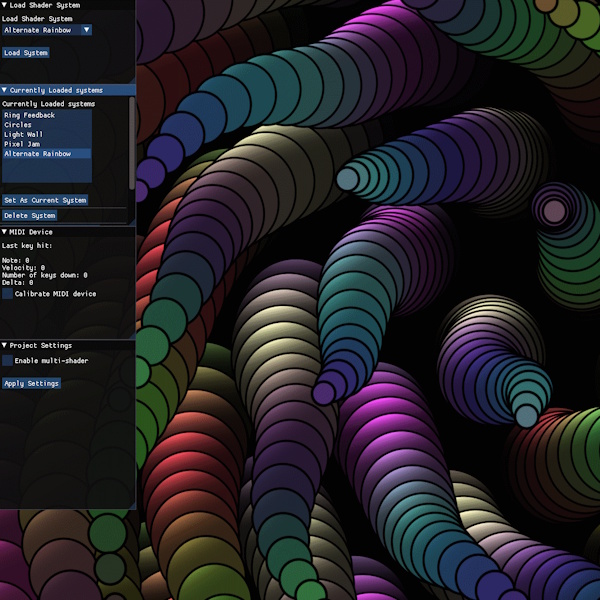600x600 pixels.
Task: Collapse the Currently Loaded systems panel
Action: pos(4,90)
